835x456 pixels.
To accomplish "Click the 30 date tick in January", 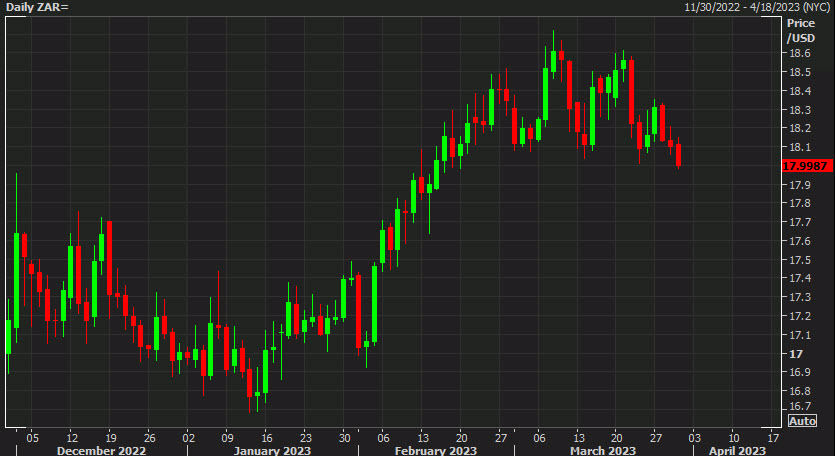I will point(345,438).
